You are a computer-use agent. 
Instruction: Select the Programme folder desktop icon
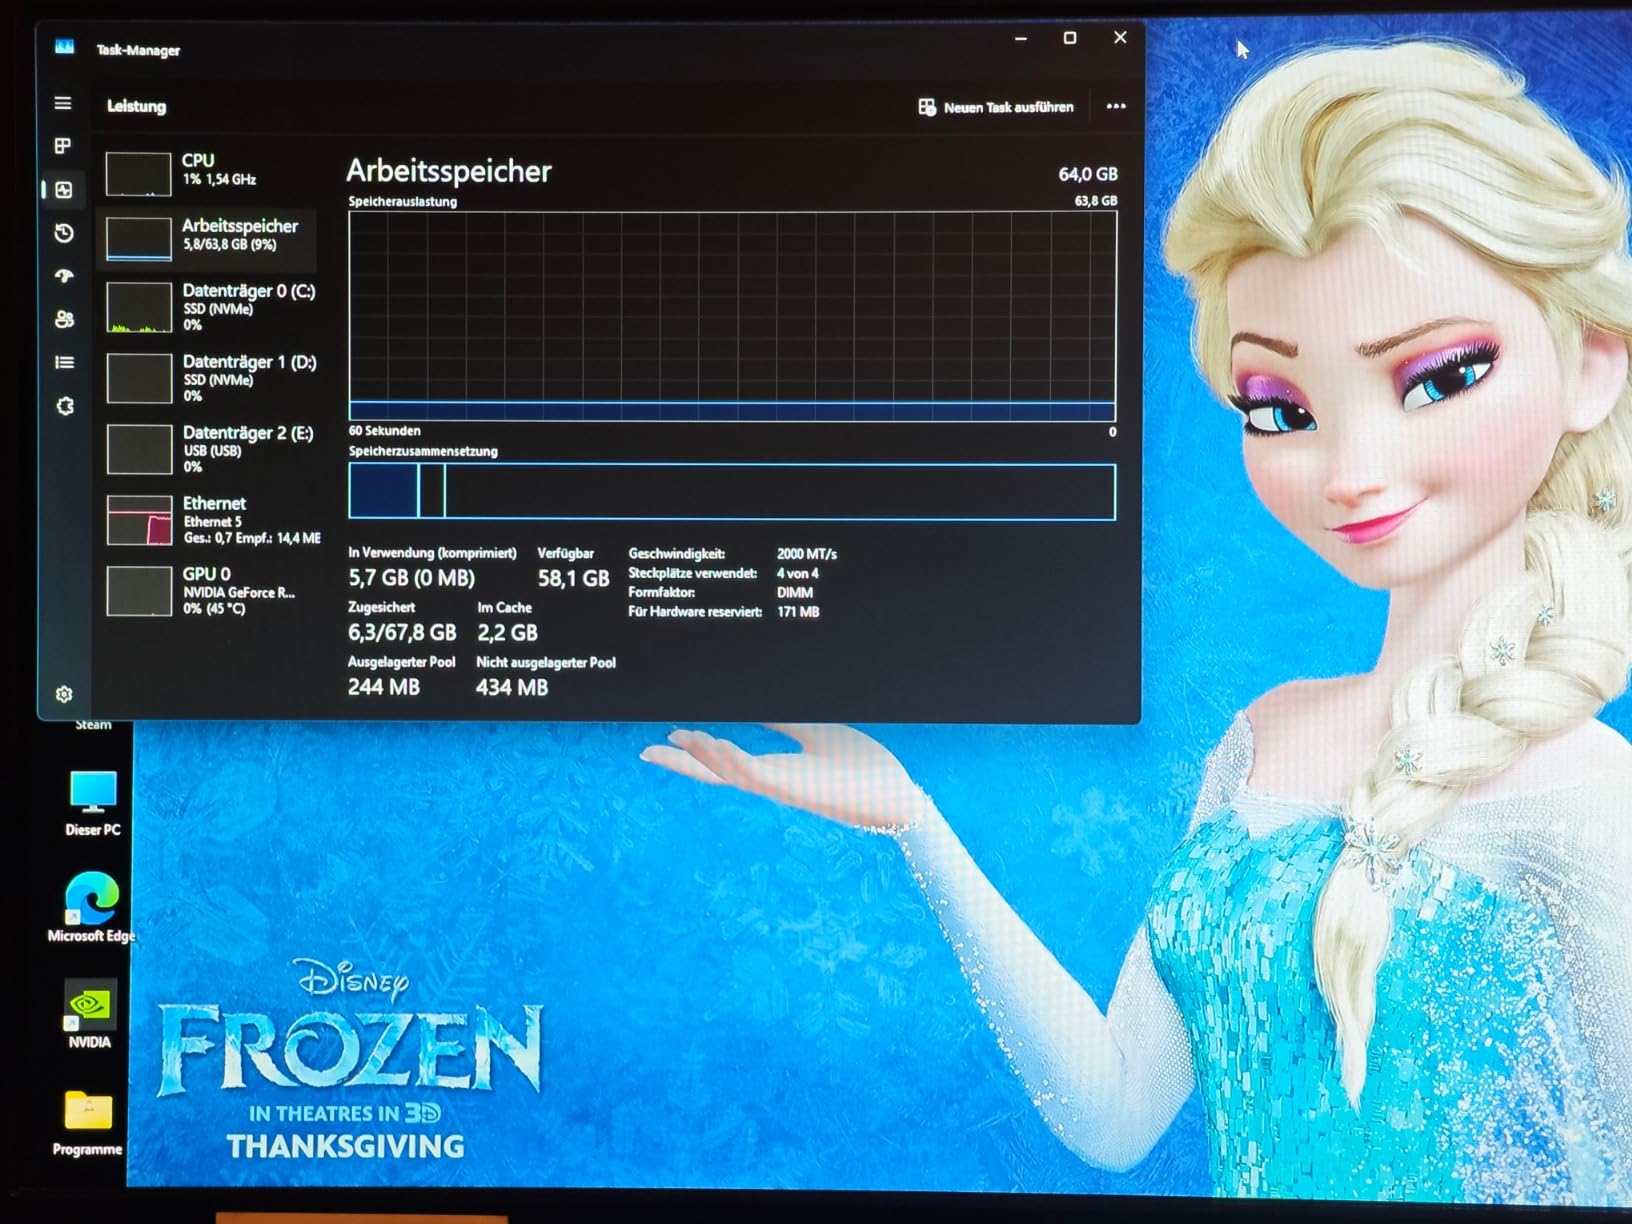(x=88, y=1123)
